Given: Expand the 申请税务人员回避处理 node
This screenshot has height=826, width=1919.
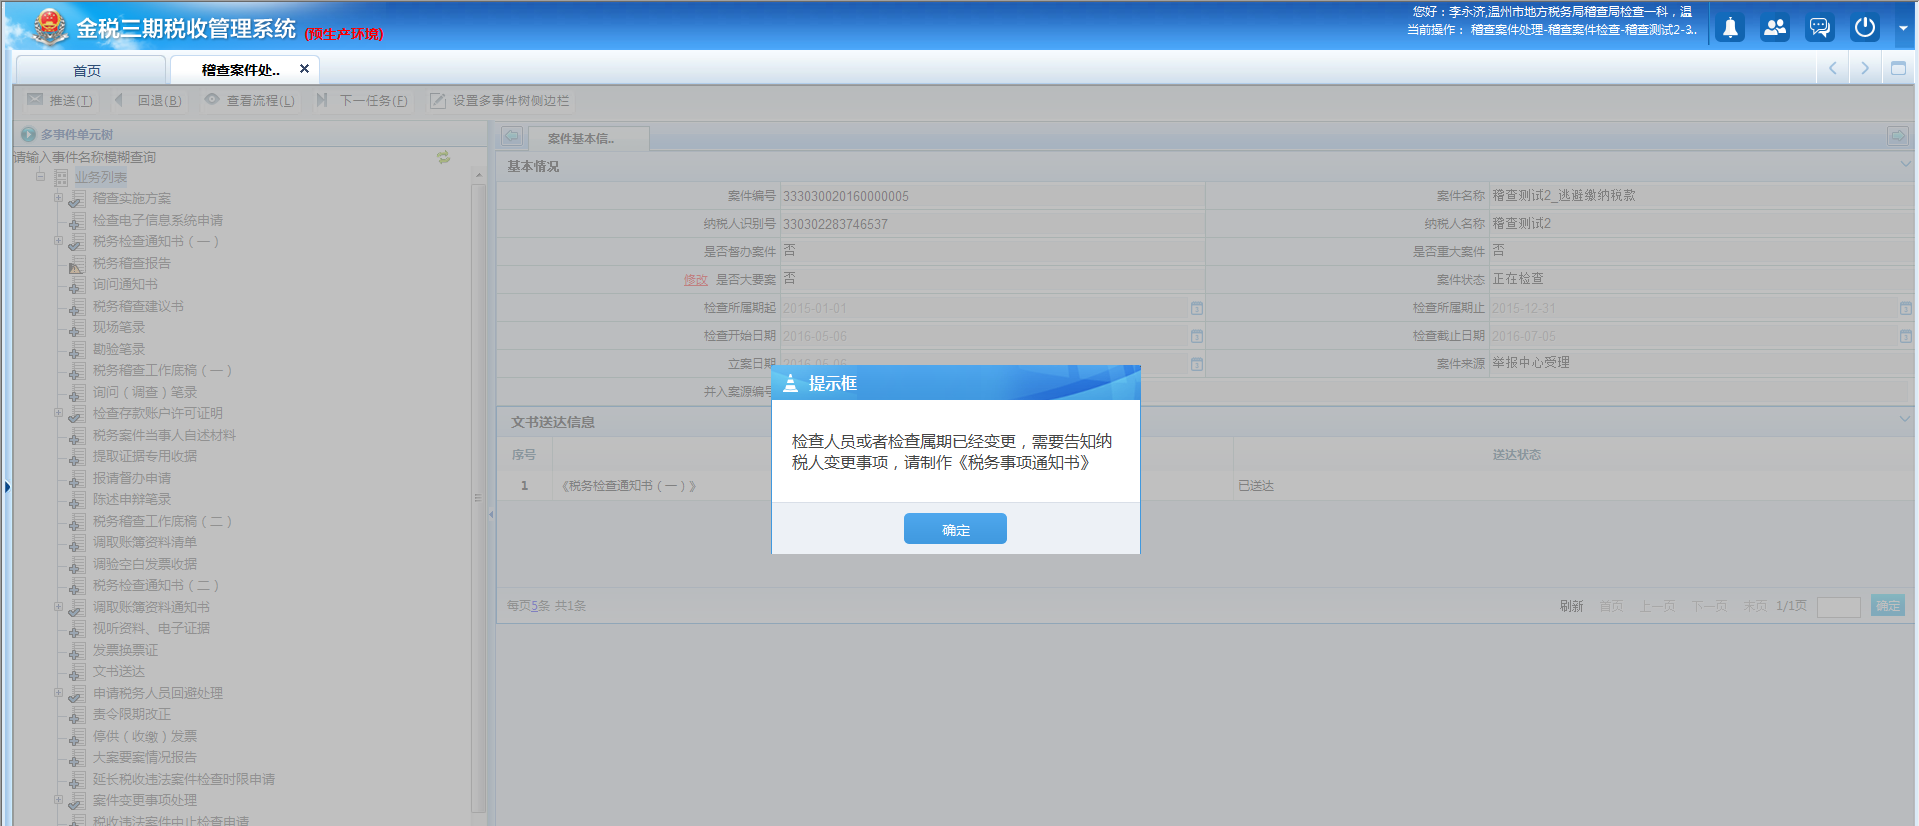Looking at the screenshot, I should [x=58, y=692].
